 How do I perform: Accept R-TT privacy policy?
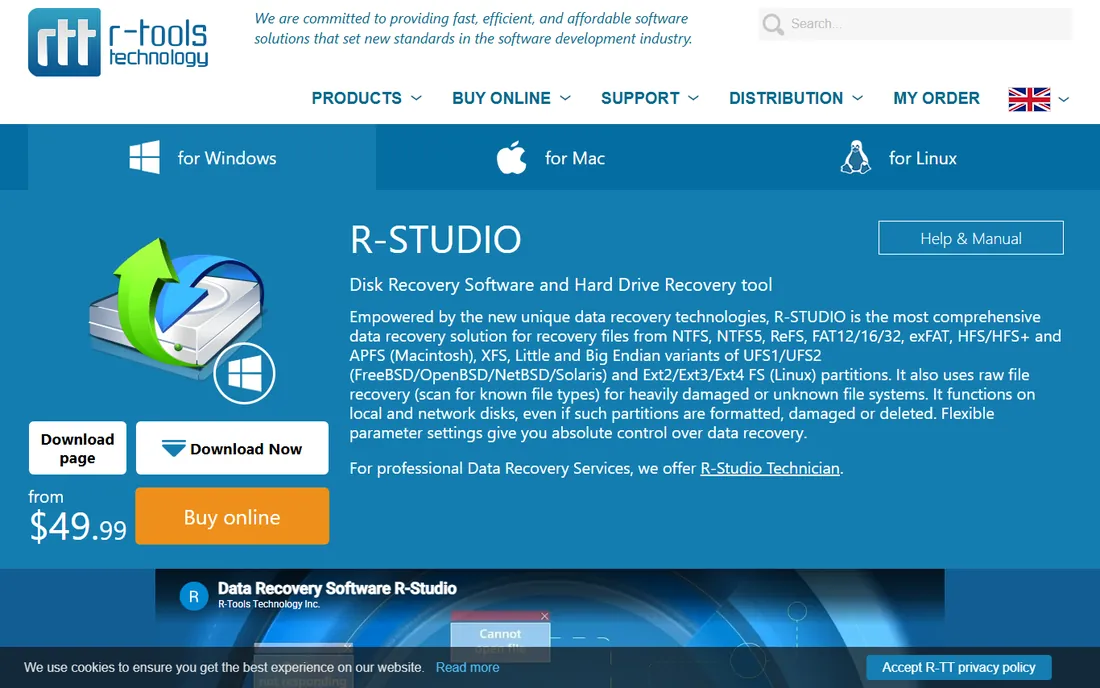tap(958, 667)
